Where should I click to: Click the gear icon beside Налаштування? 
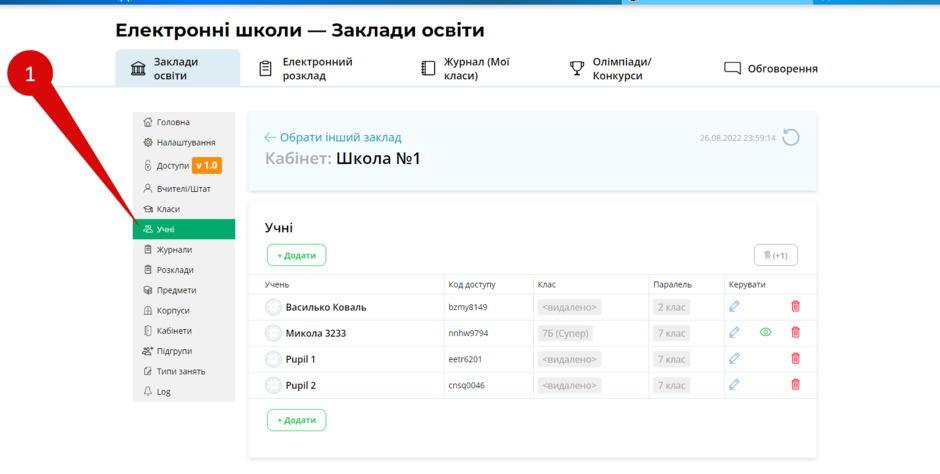(148, 143)
